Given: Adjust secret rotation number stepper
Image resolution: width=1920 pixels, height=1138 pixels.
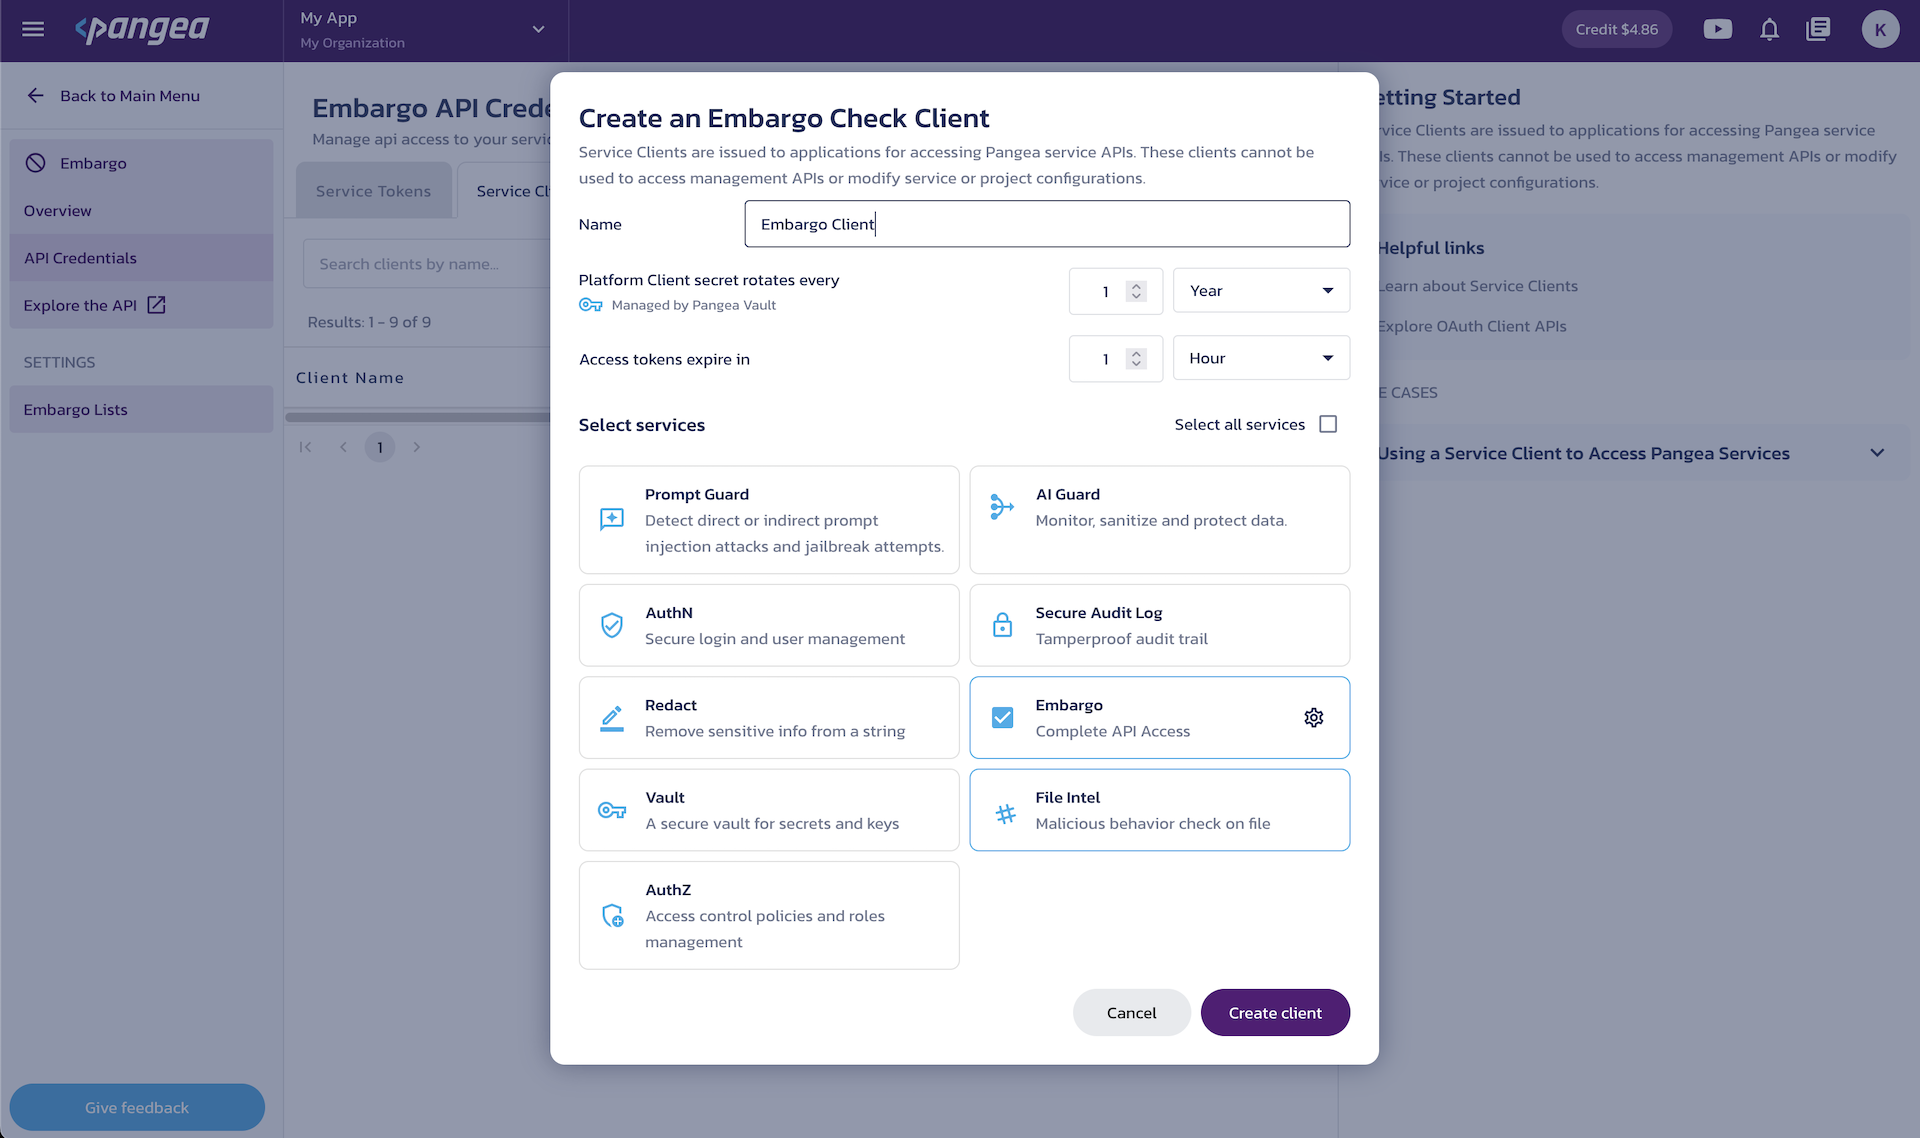Looking at the screenshot, I should (x=1136, y=291).
